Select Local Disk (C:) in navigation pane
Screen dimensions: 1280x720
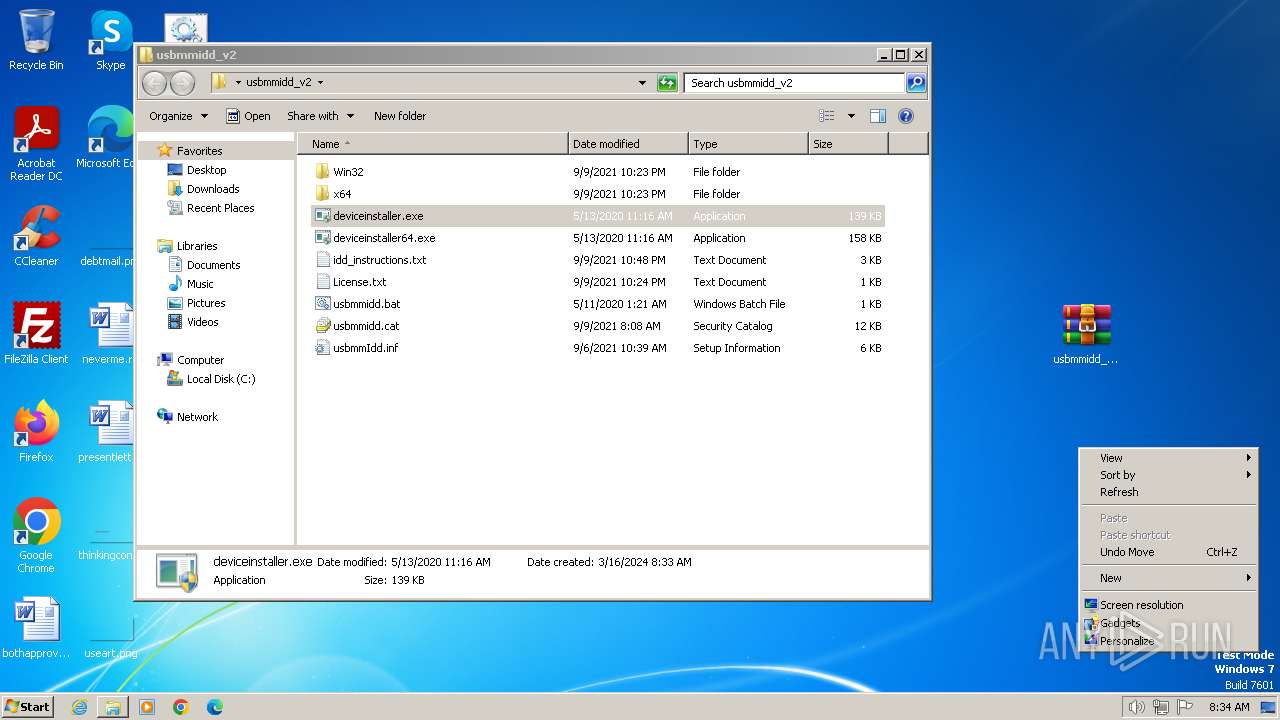click(220, 379)
